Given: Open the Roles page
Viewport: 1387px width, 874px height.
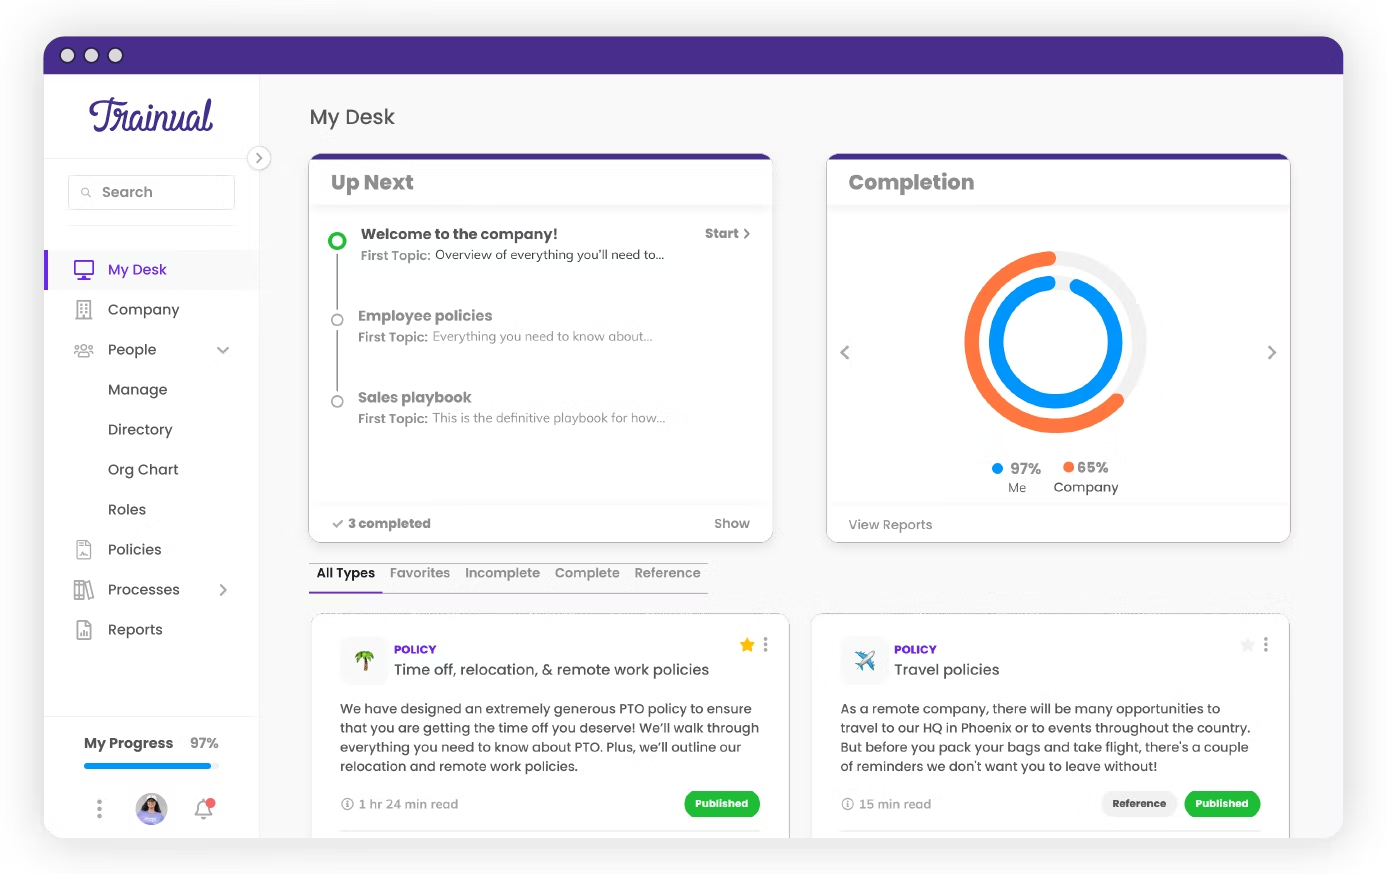Looking at the screenshot, I should [x=127, y=510].
